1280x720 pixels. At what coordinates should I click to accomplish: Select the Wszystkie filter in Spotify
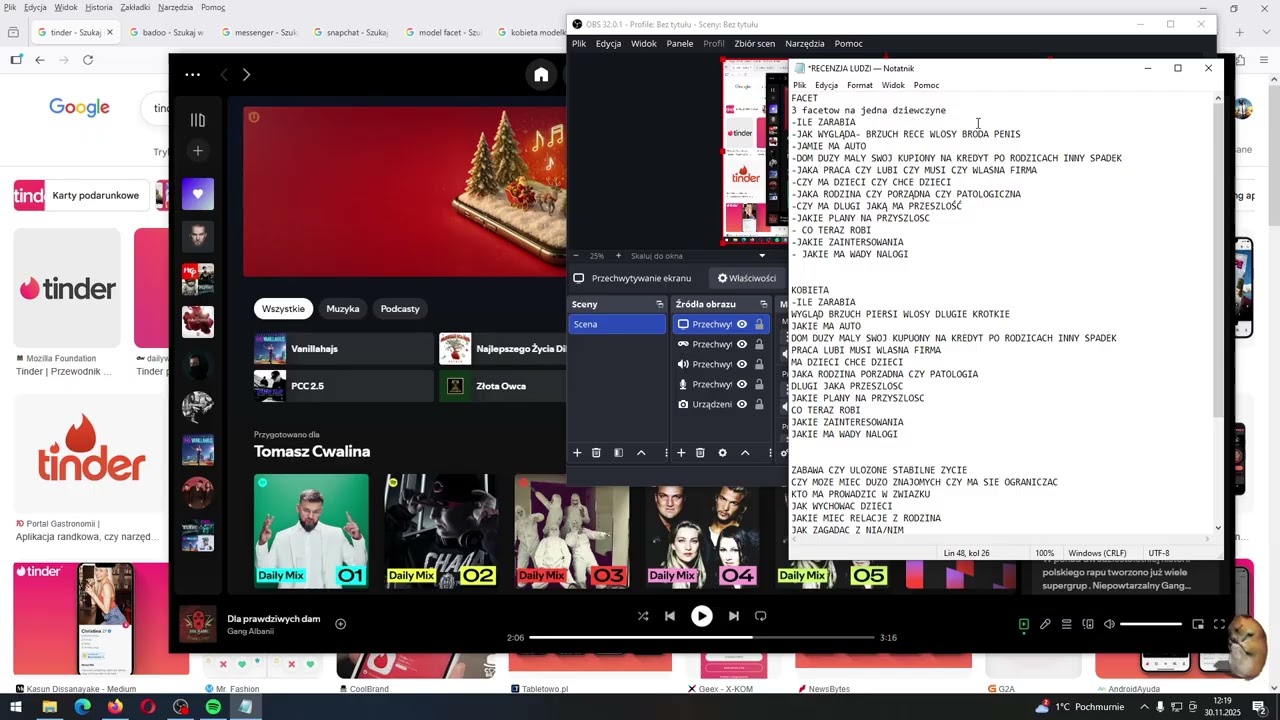coord(283,309)
